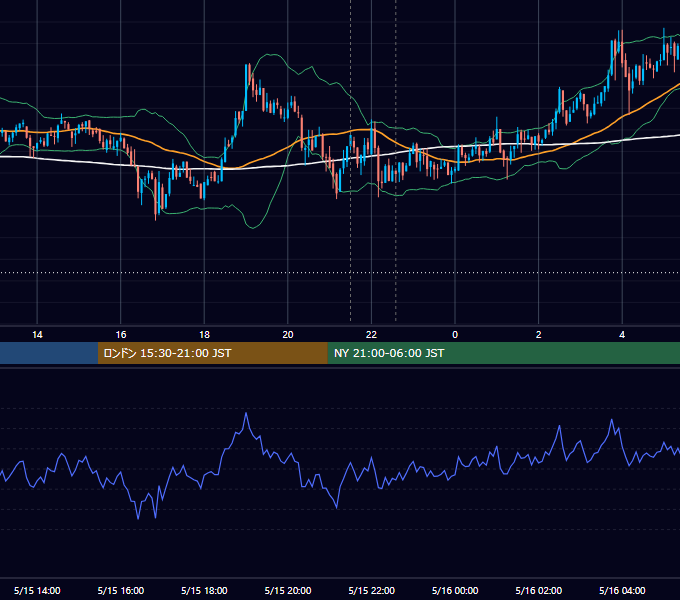The width and height of the screenshot is (680, 600).
Task: Click the '5/15 20:00' date label
Action: (x=288, y=590)
